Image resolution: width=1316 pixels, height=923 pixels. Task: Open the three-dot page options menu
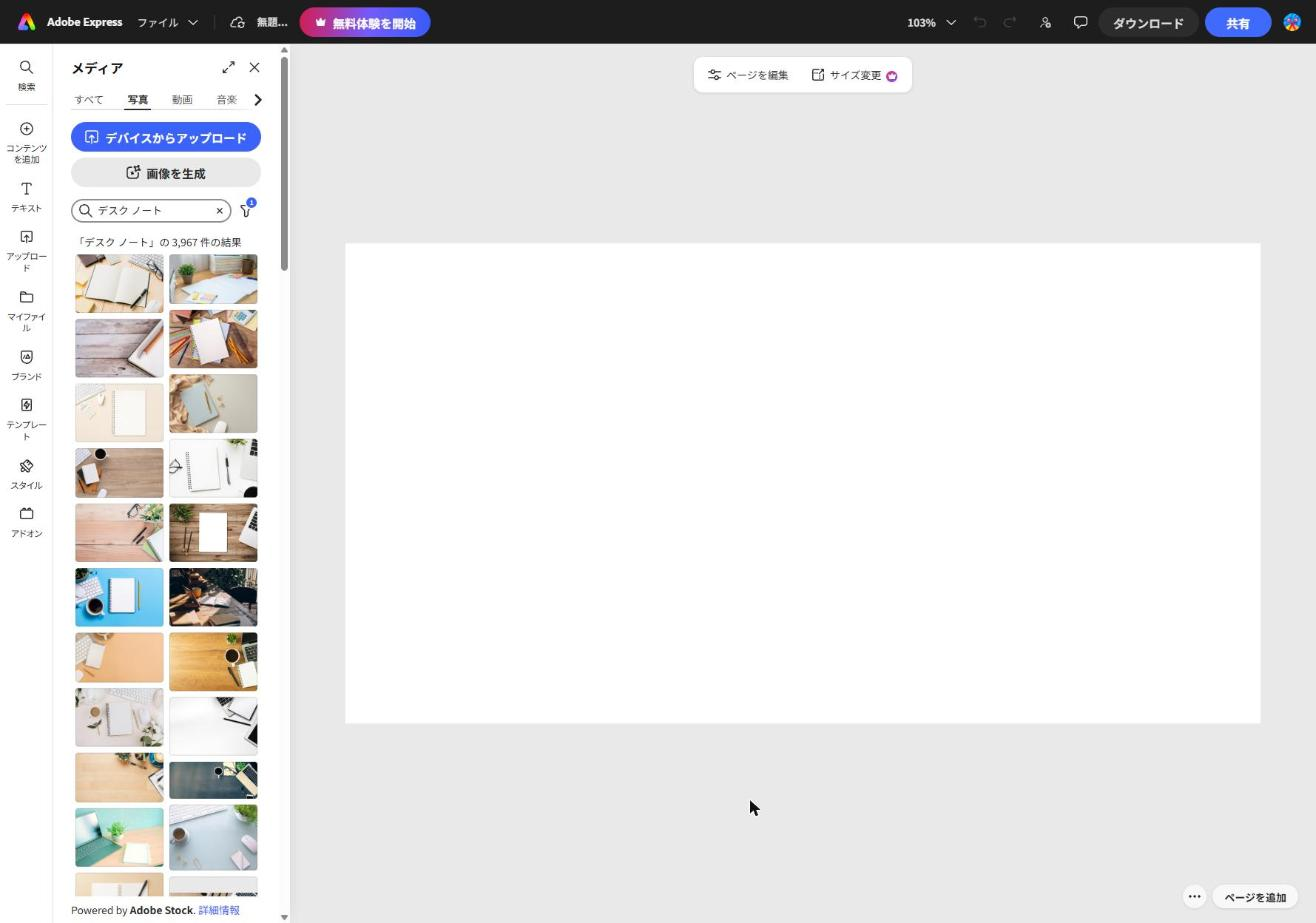tap(1194, 896)
